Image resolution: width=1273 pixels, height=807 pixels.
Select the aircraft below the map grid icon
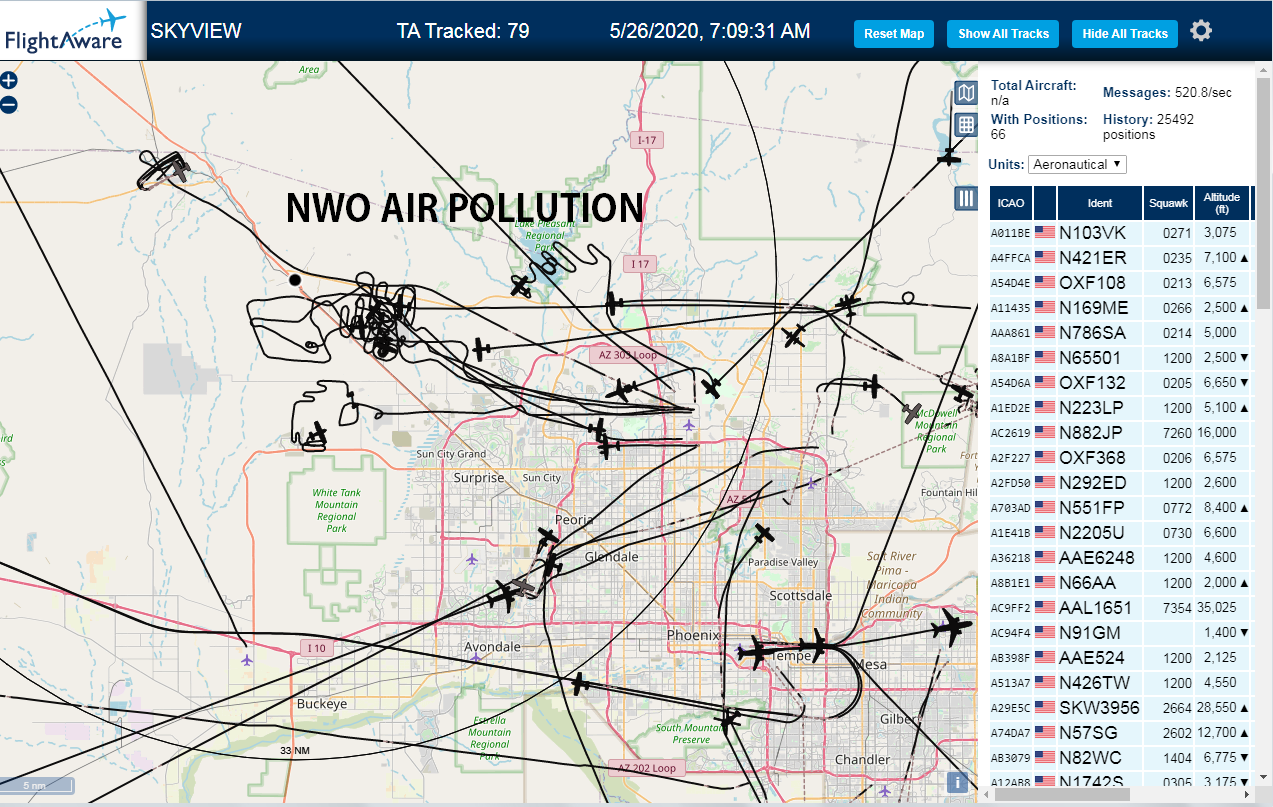[949, 155]
